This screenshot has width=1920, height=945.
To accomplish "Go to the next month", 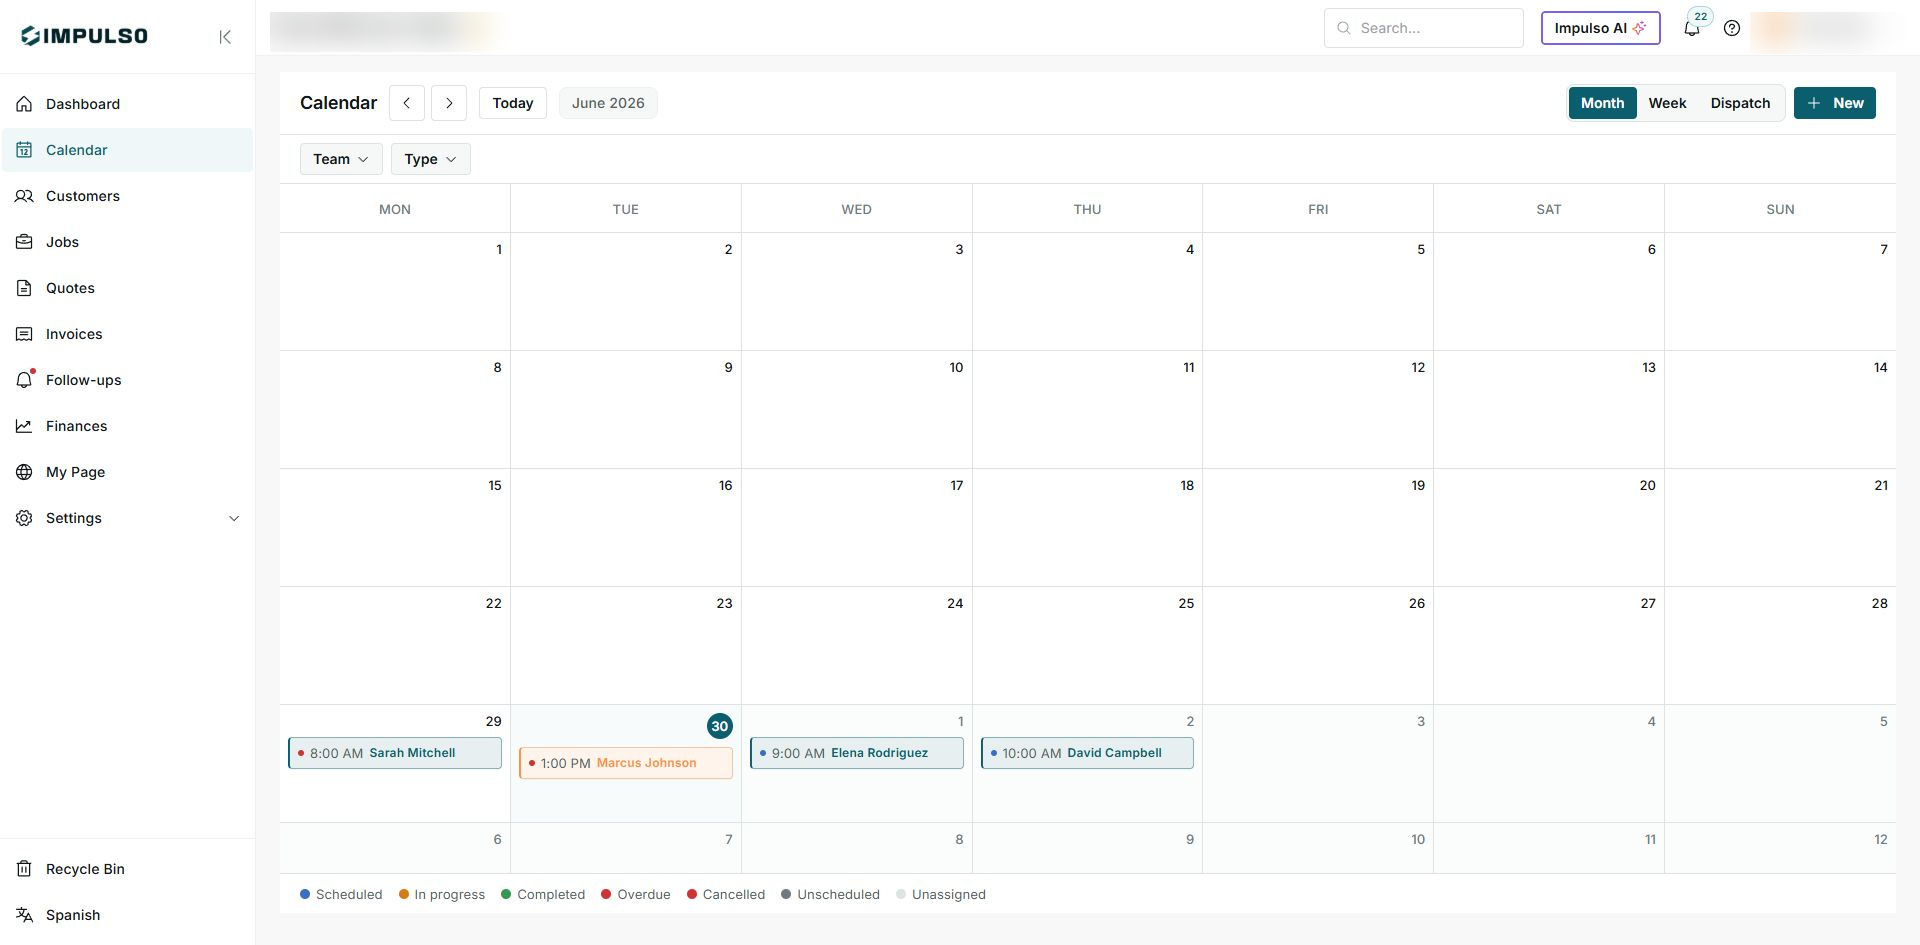I will (449, 103).
